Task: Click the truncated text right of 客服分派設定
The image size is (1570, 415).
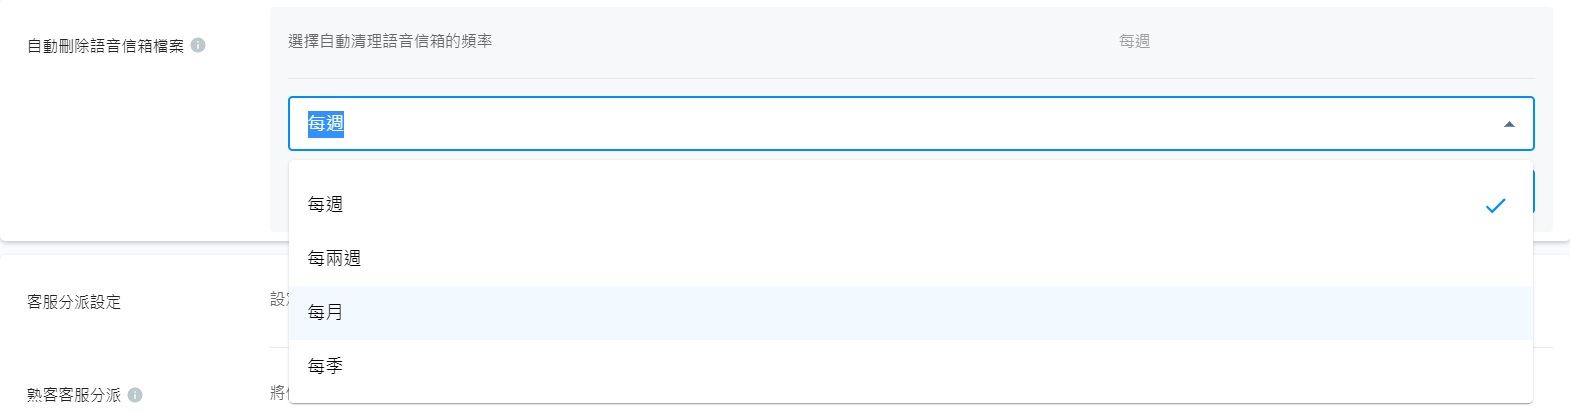Action: (x=278, y=299)
